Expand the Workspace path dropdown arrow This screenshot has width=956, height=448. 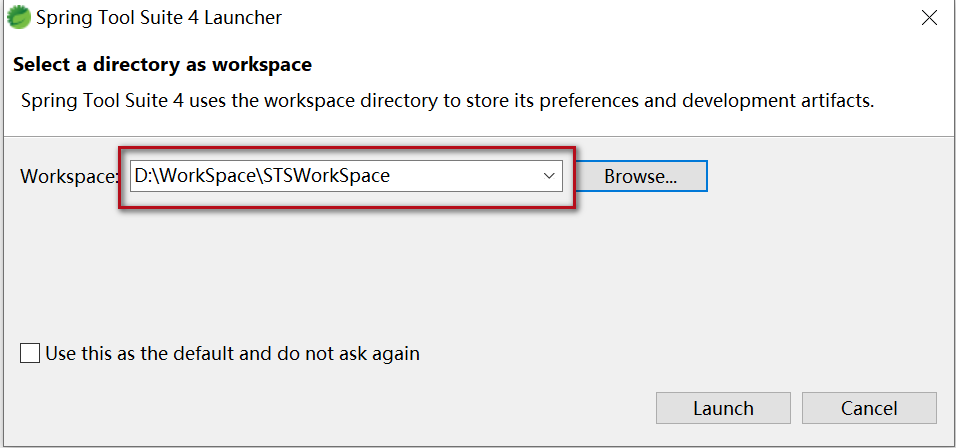[548, 176]
